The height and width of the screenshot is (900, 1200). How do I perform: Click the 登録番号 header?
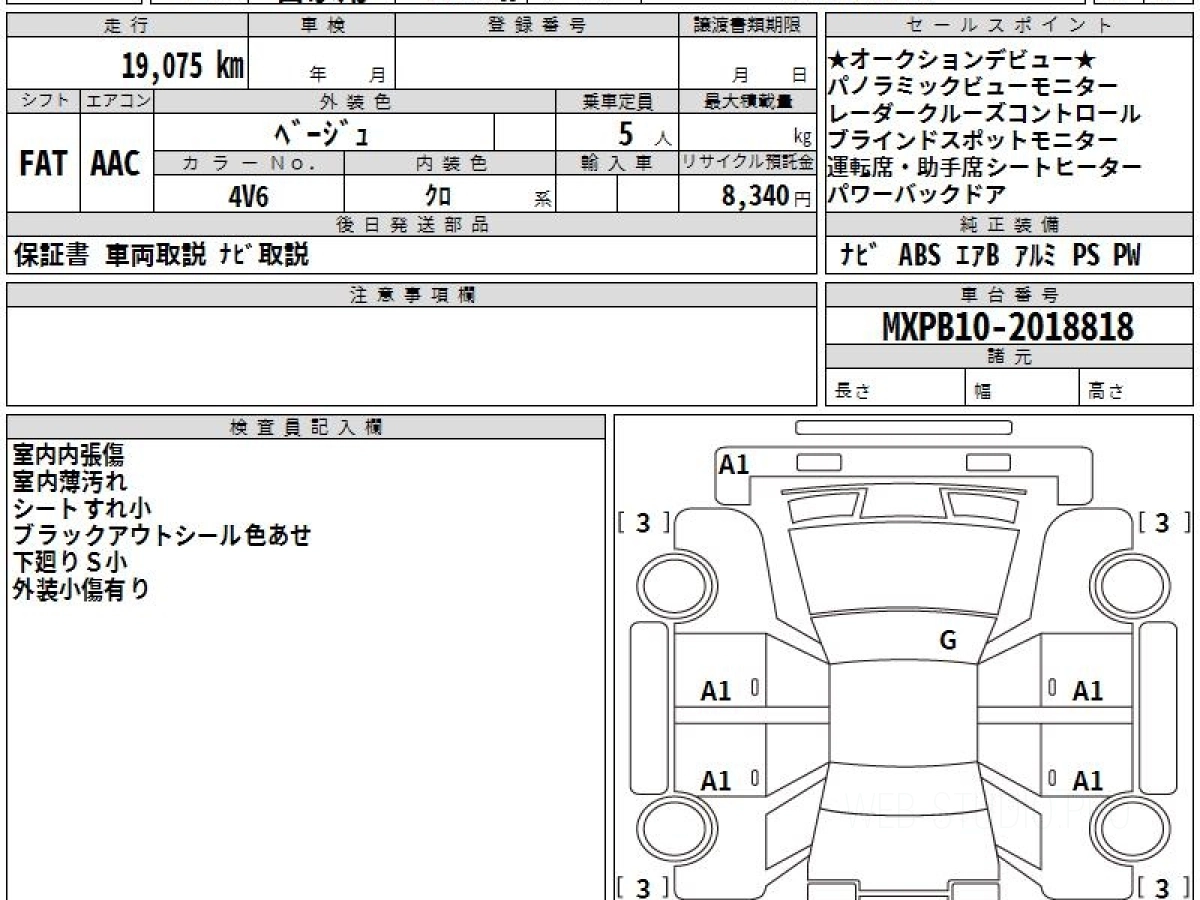(536, 26)
